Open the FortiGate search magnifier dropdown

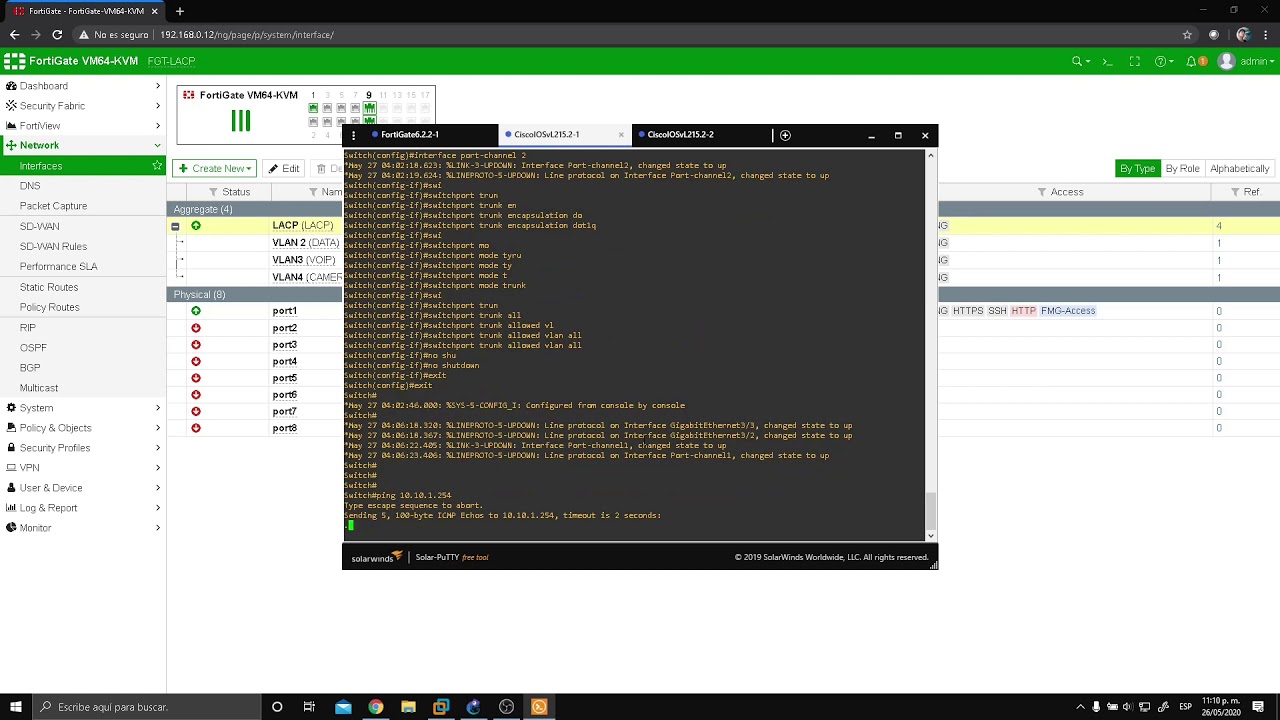click(1080, 61)
